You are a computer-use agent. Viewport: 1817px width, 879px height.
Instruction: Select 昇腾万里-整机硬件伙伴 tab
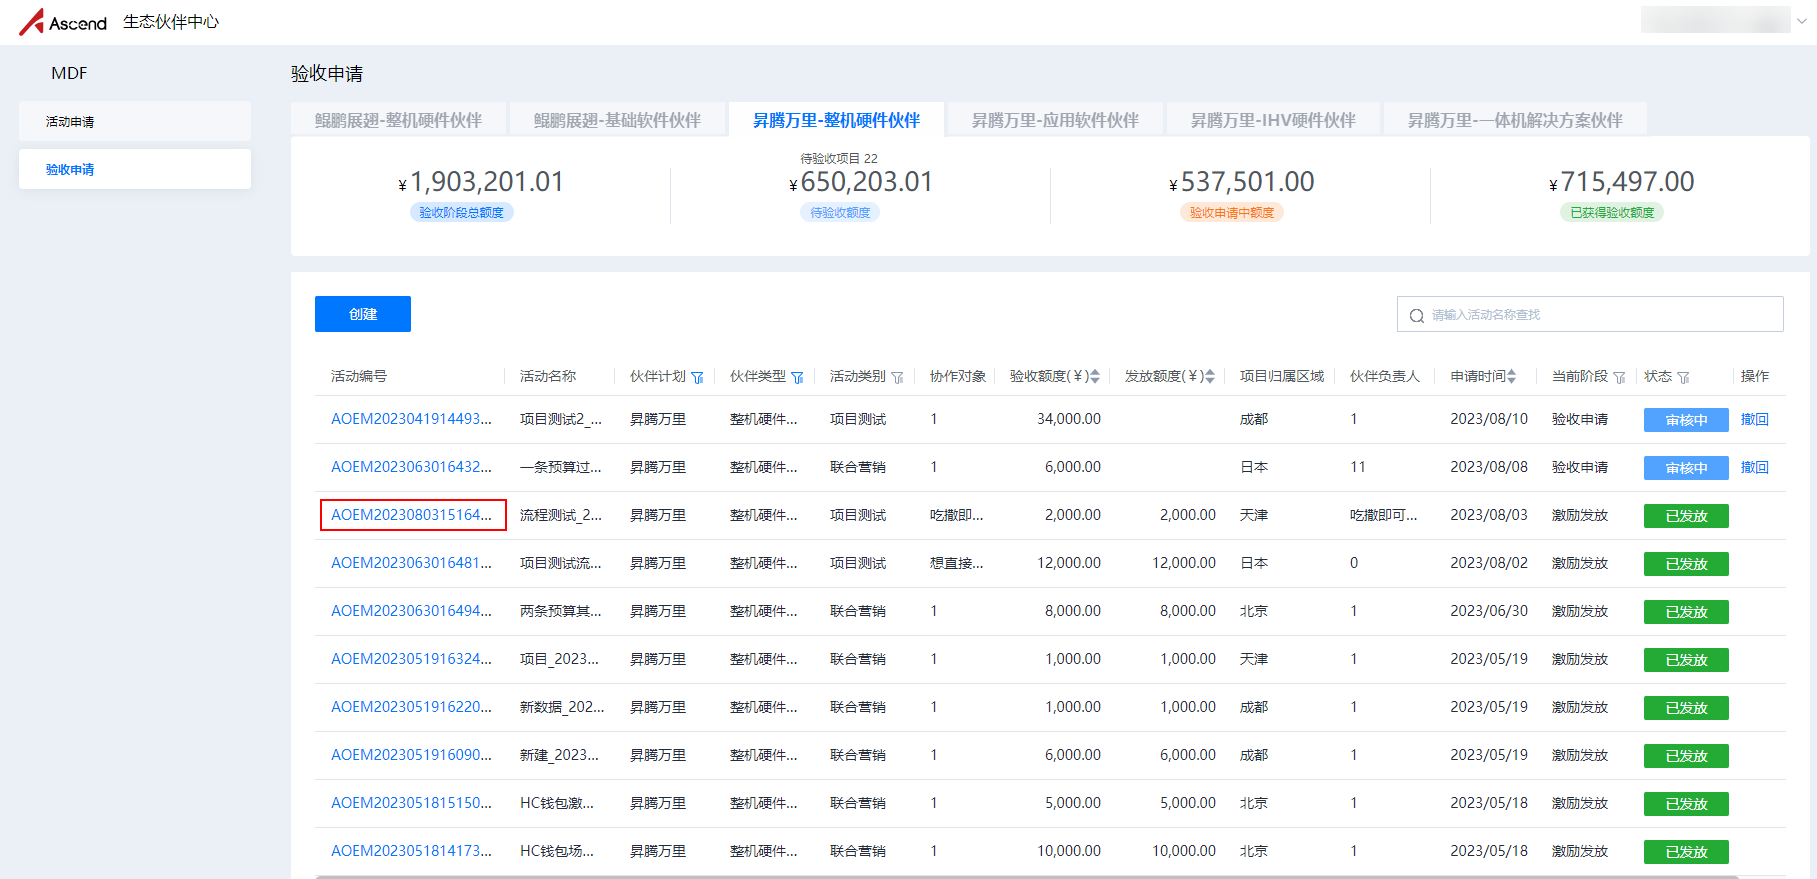[x=836, y=120]
